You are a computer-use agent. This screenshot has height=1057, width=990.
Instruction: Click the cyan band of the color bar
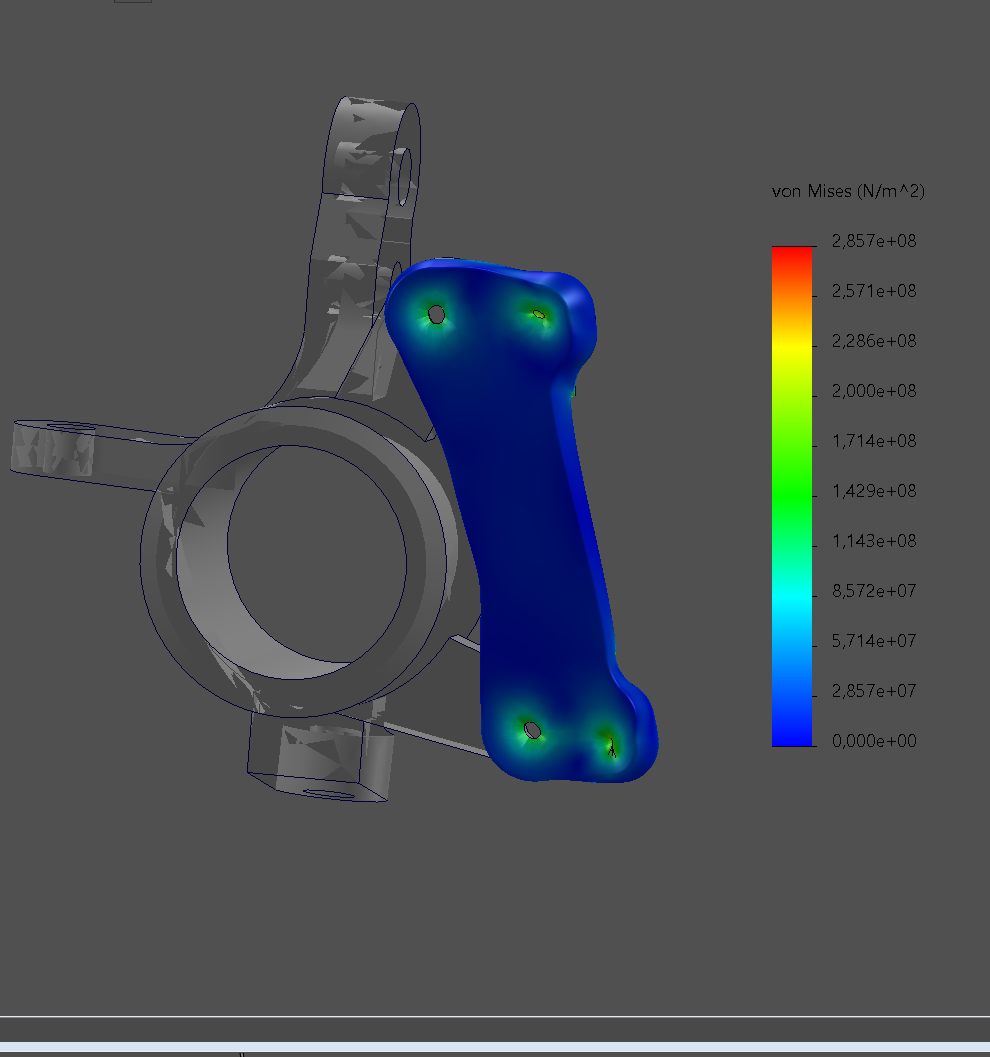[x=791, y=592]
